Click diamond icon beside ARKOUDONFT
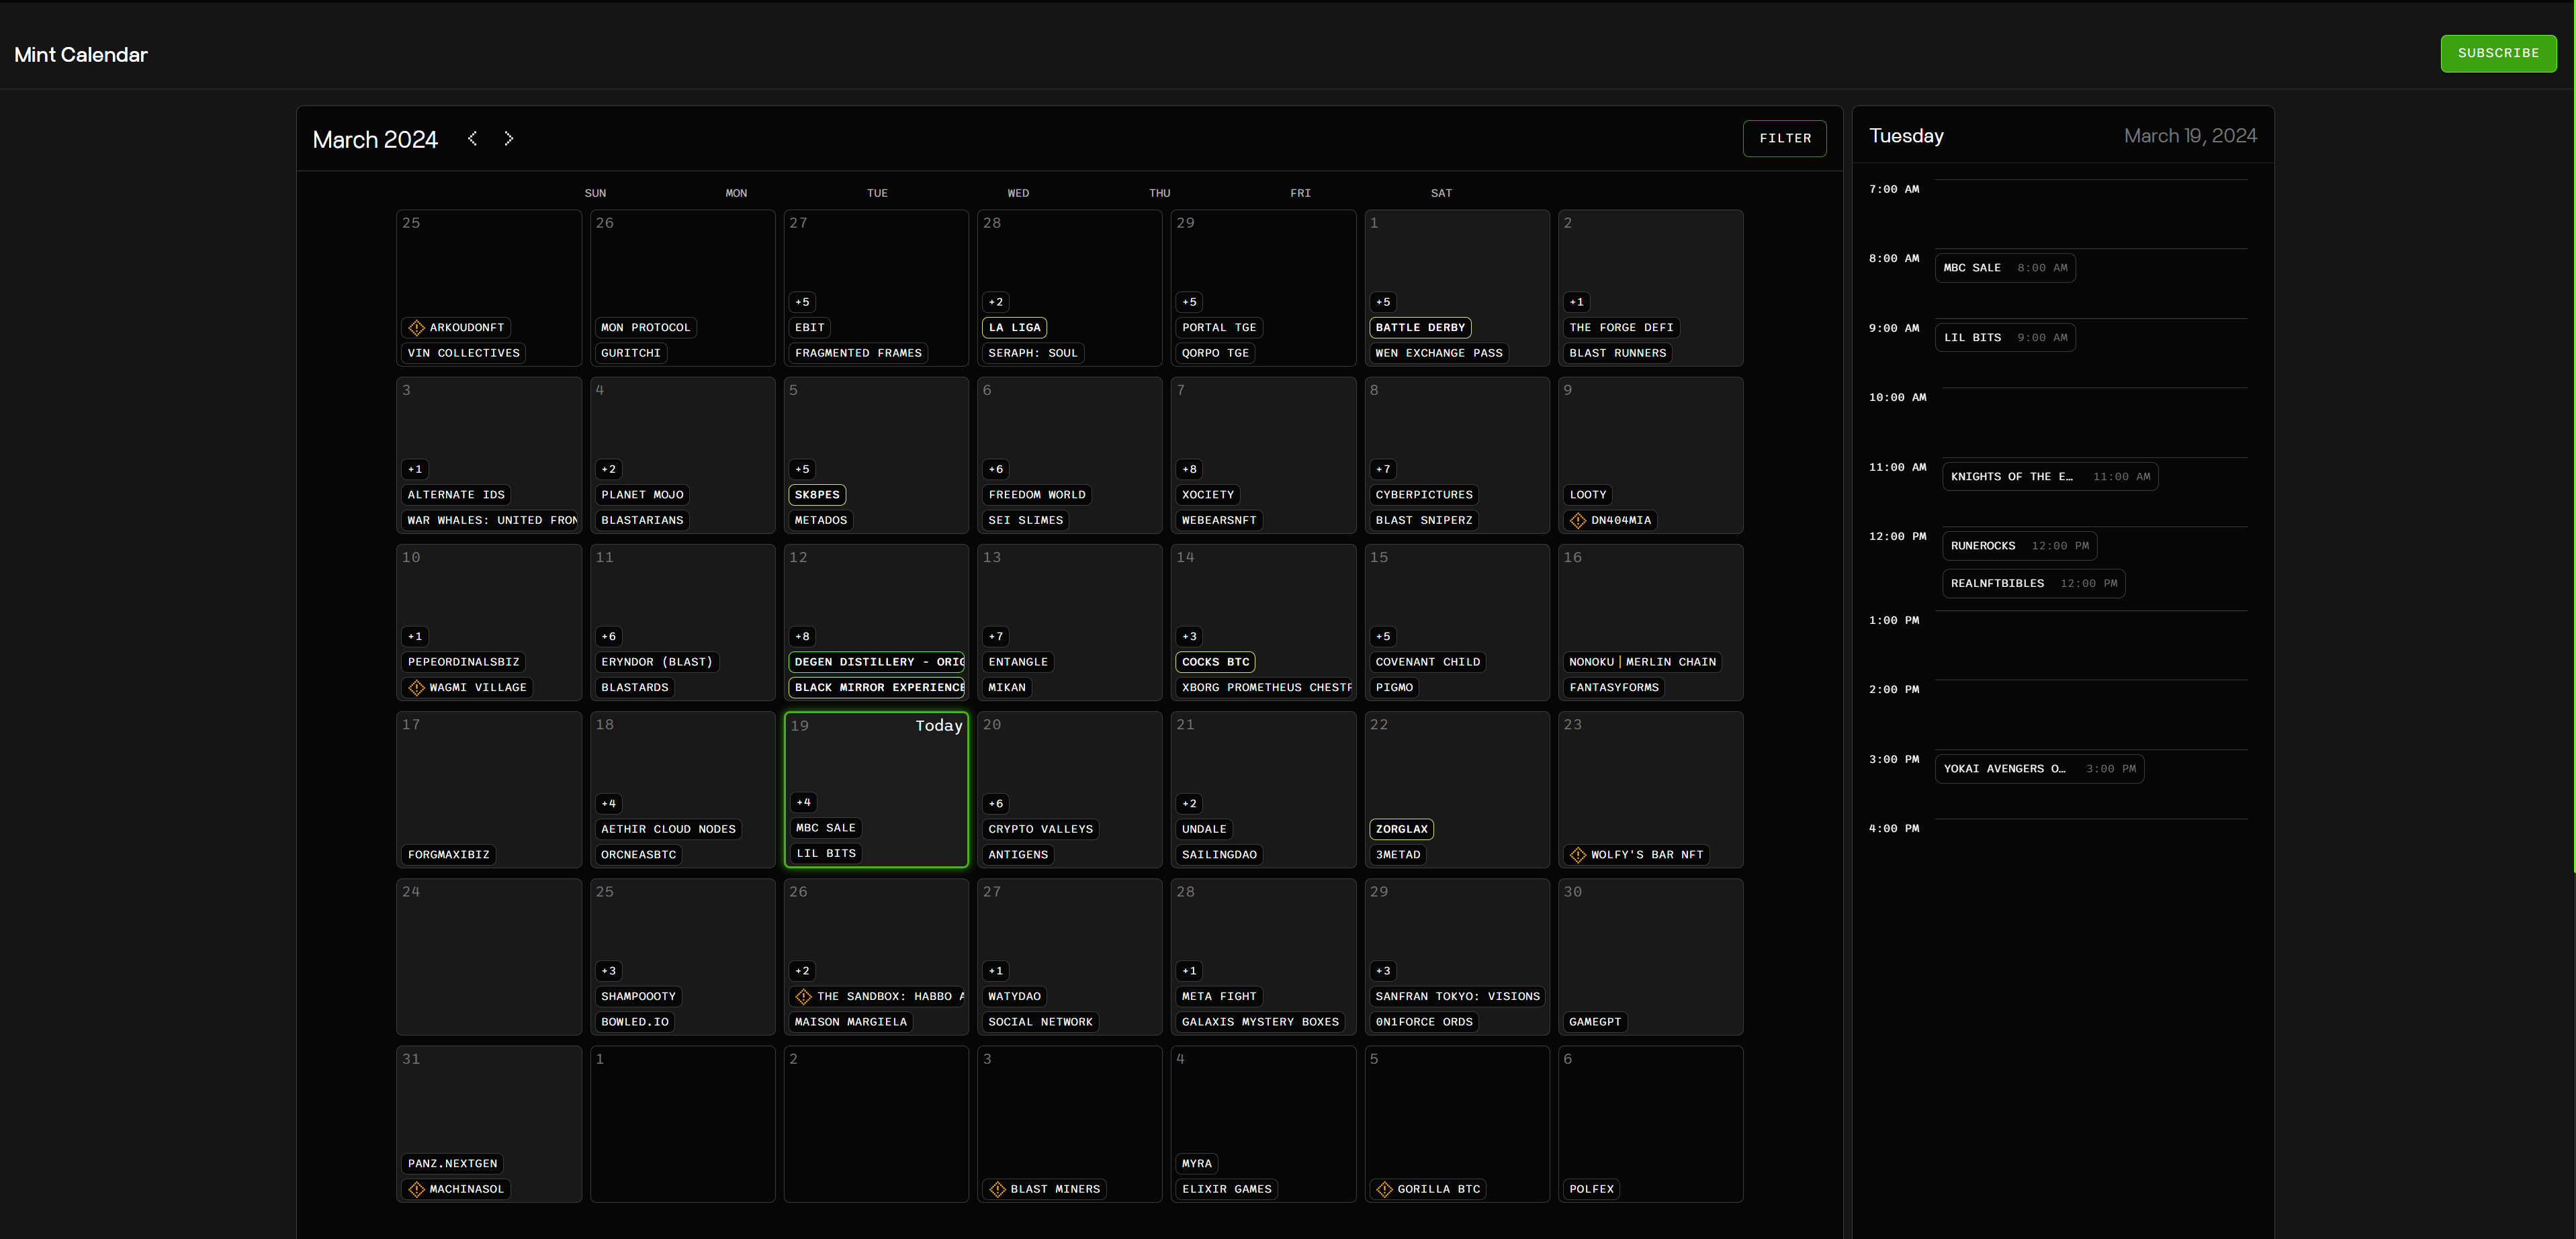The height and width of the screenshot is (1239, 2576). click(x=417, y=328)
